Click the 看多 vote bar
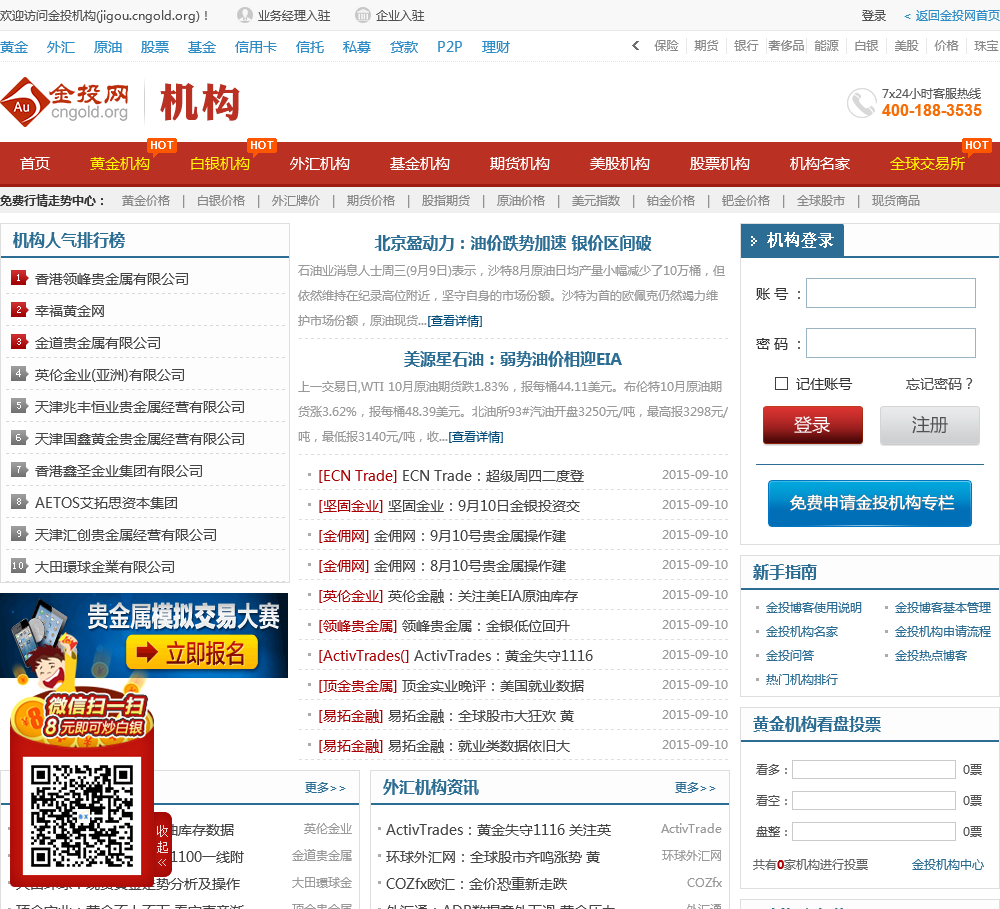Screen dimensions: 1000x909 tap(874, 769)
